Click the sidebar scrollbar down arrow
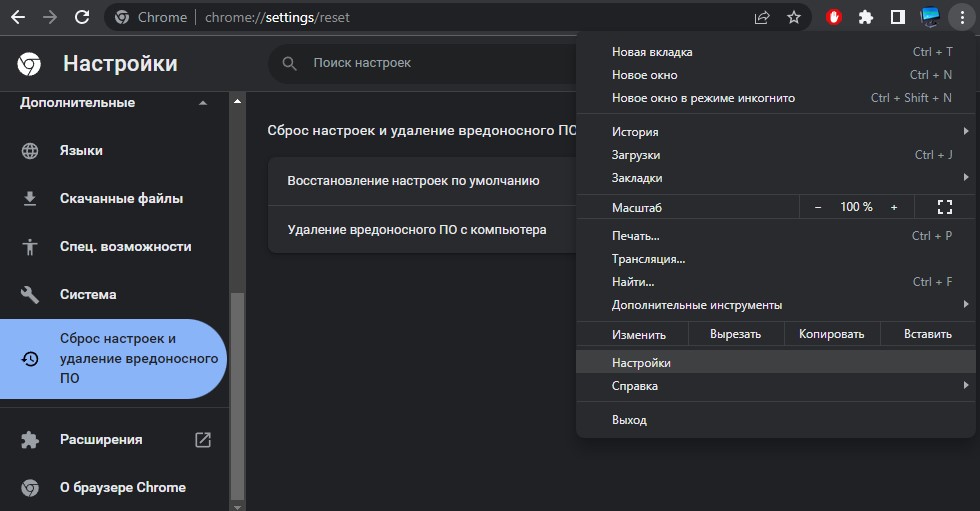 238,507
